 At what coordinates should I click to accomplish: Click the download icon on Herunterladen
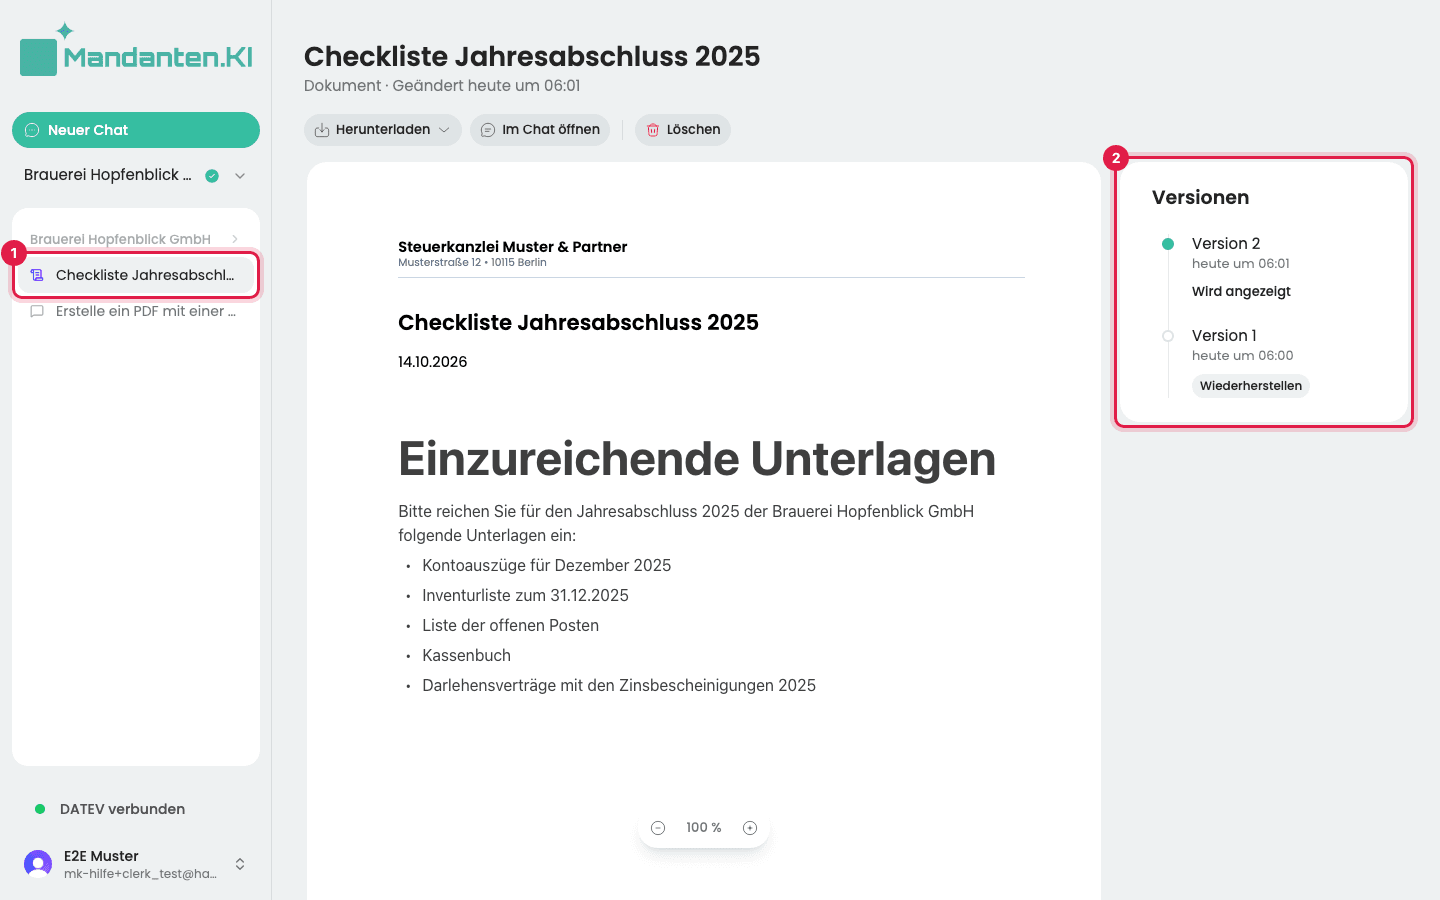[322, 130]
